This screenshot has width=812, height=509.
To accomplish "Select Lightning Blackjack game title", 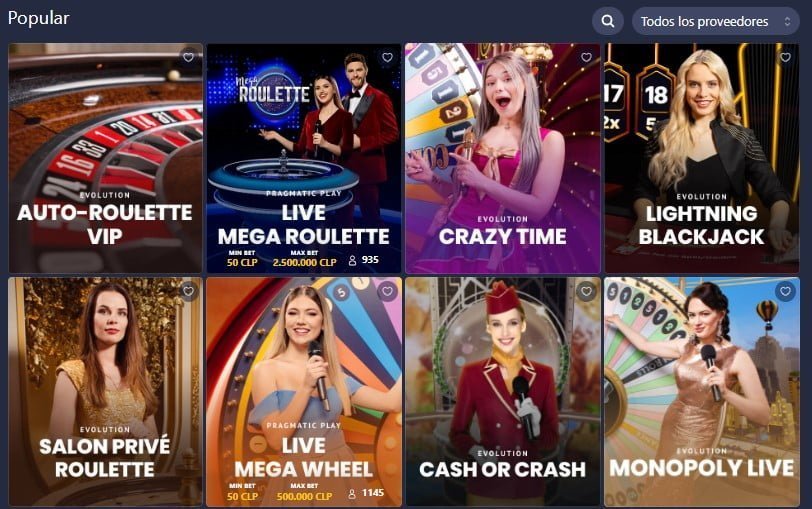I will click(x=702, y=225).
